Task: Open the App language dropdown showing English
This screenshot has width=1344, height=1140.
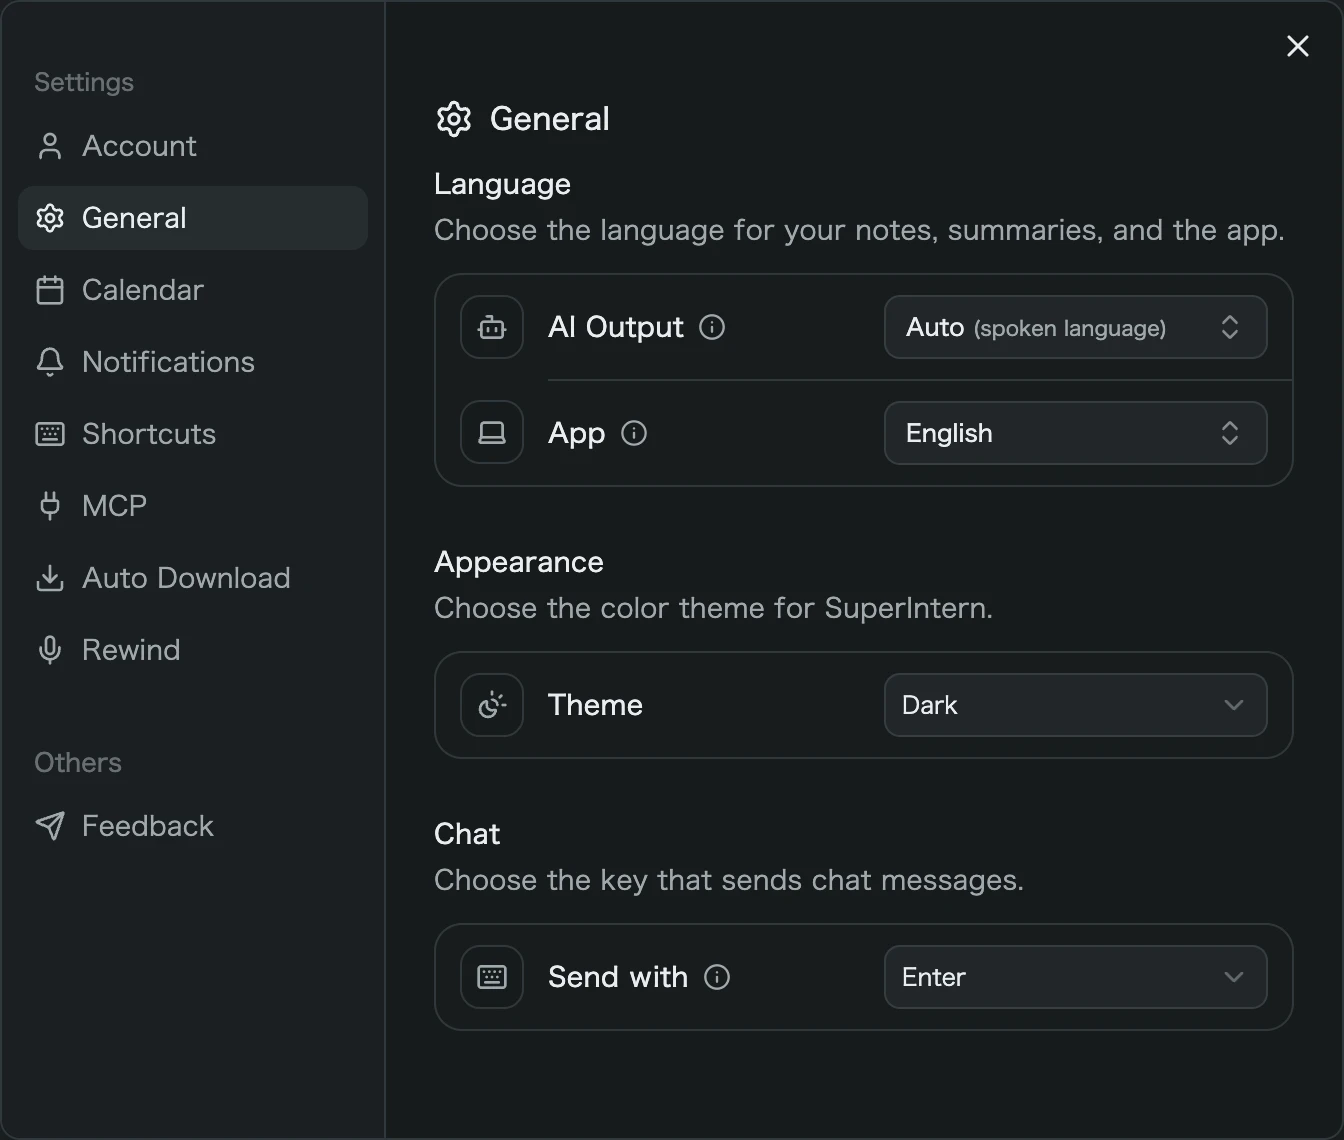Action: point(1076,433)
